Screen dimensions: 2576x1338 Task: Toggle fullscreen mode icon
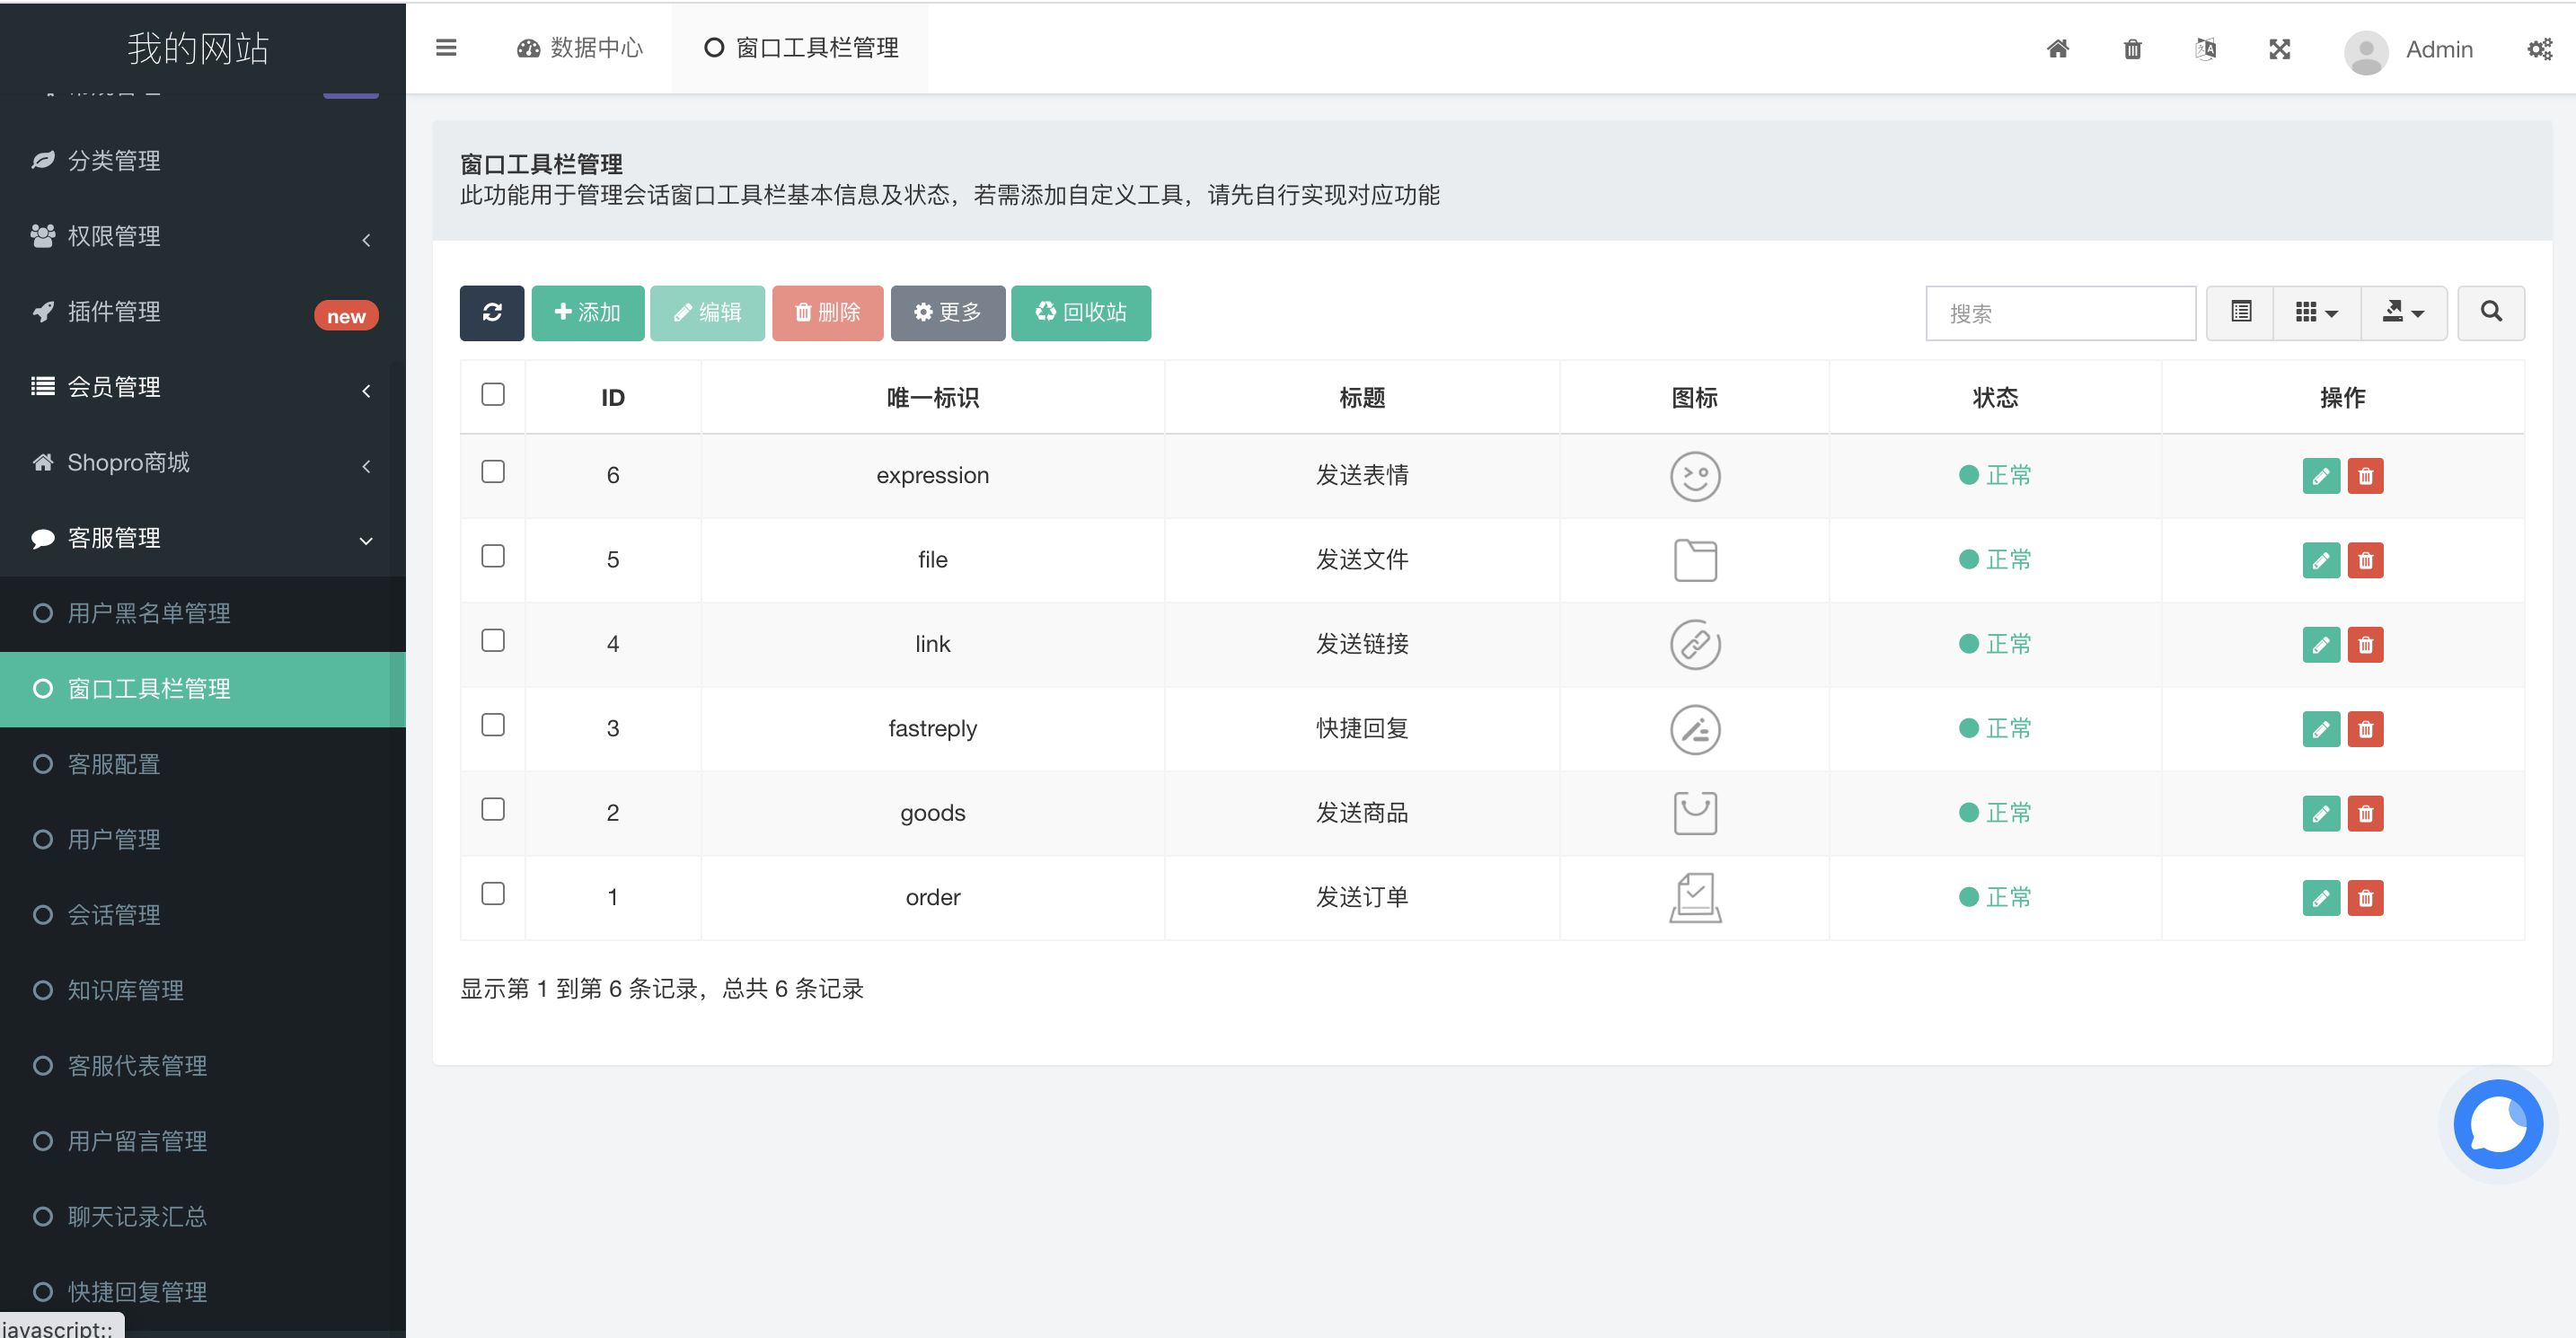(x=2279, y=49)
